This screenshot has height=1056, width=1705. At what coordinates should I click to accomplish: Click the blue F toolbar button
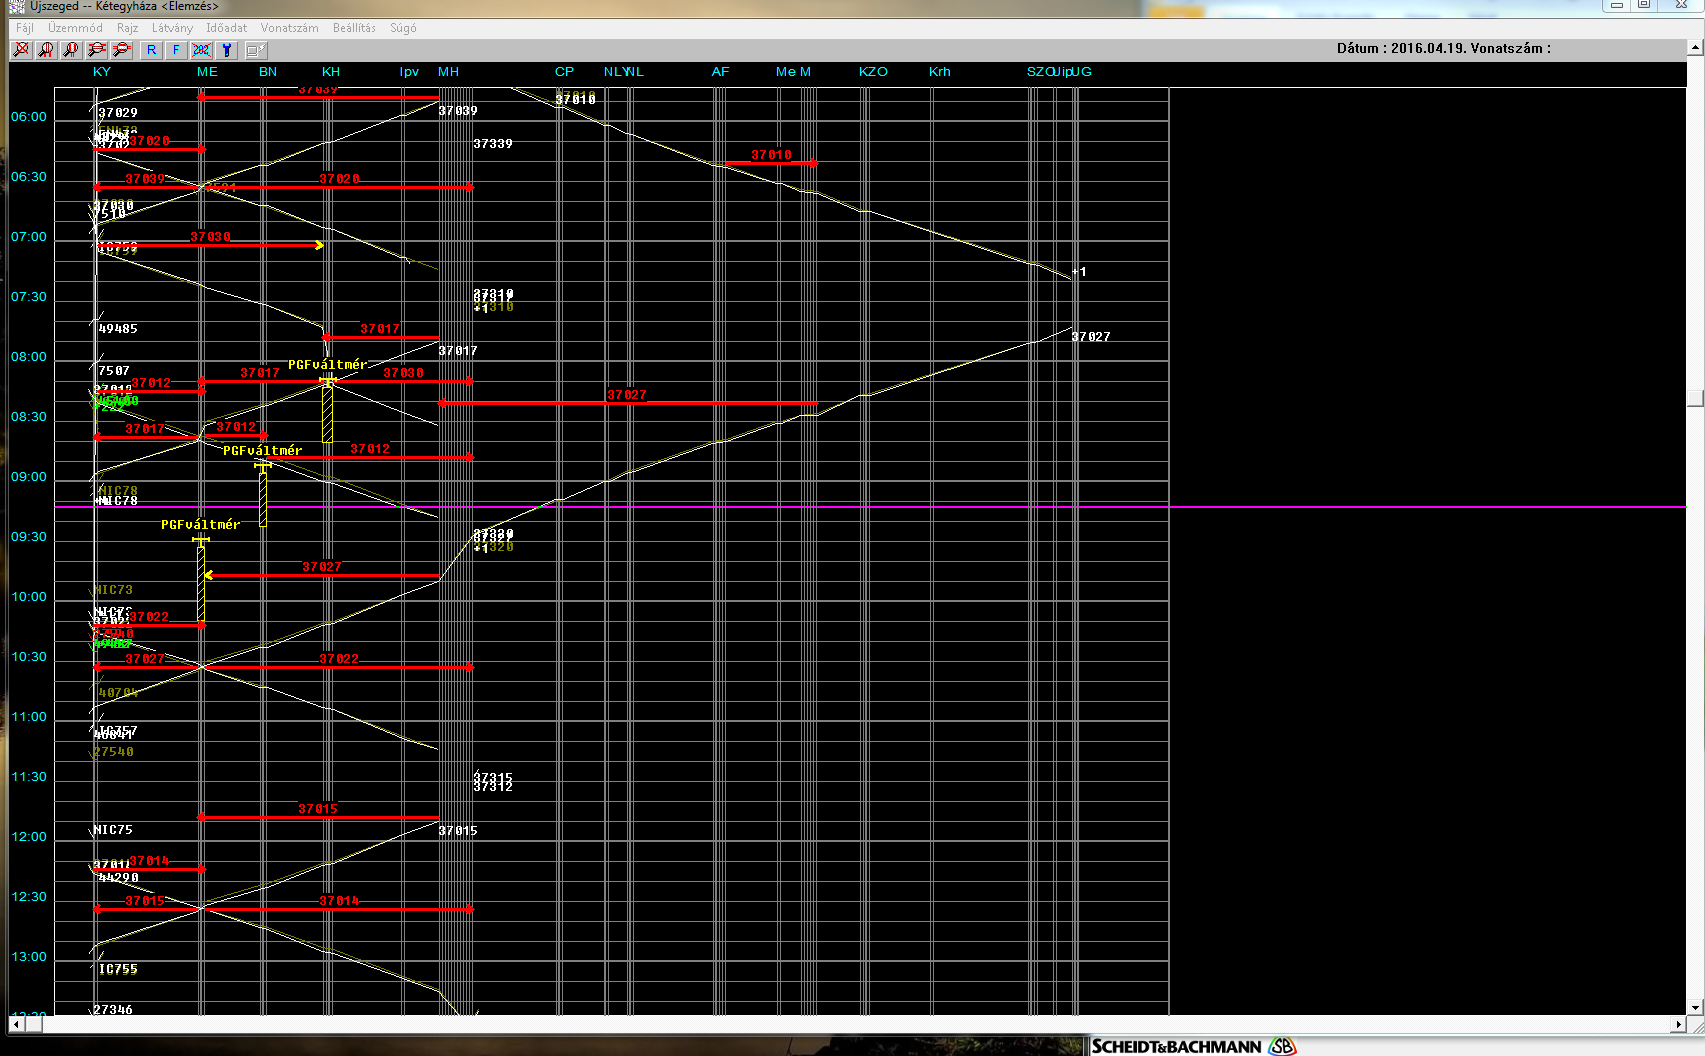coord(176,49)
